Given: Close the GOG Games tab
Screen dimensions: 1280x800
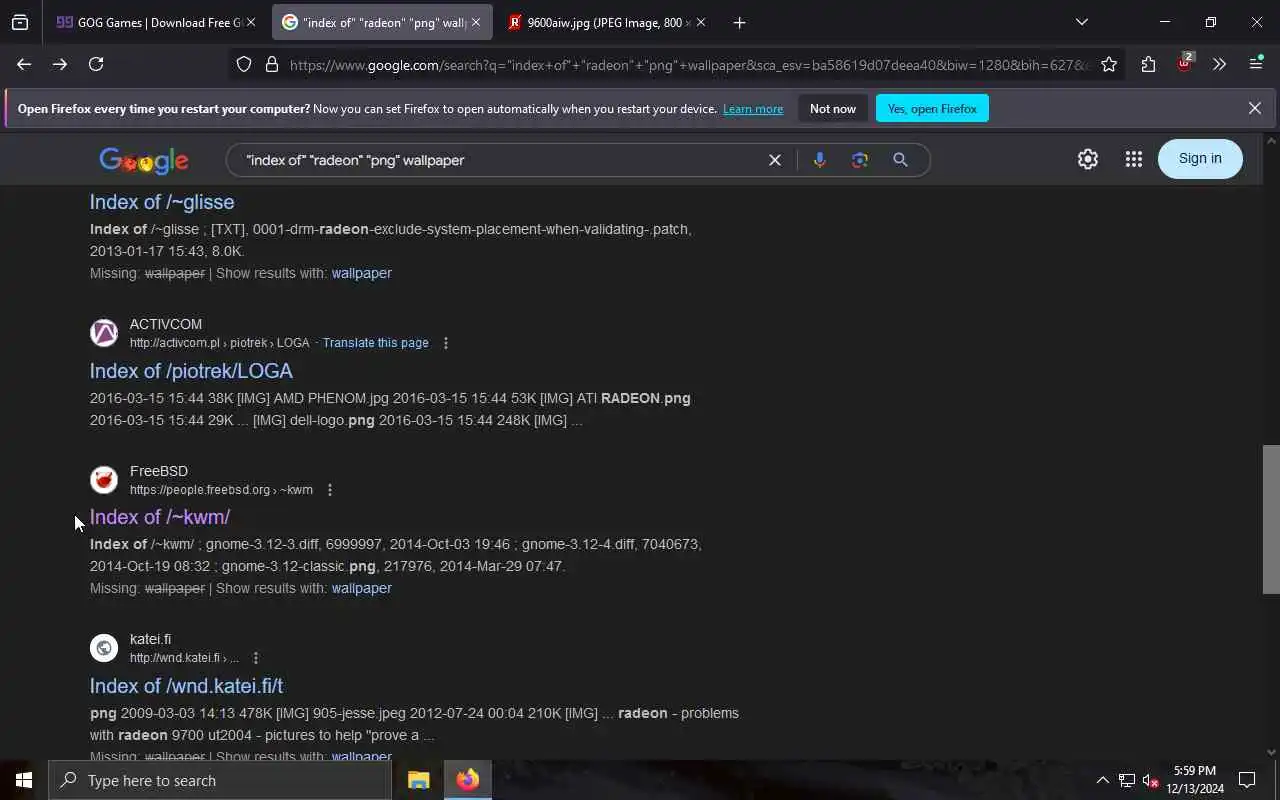Looking at the screenshot, I should point(250,22).
